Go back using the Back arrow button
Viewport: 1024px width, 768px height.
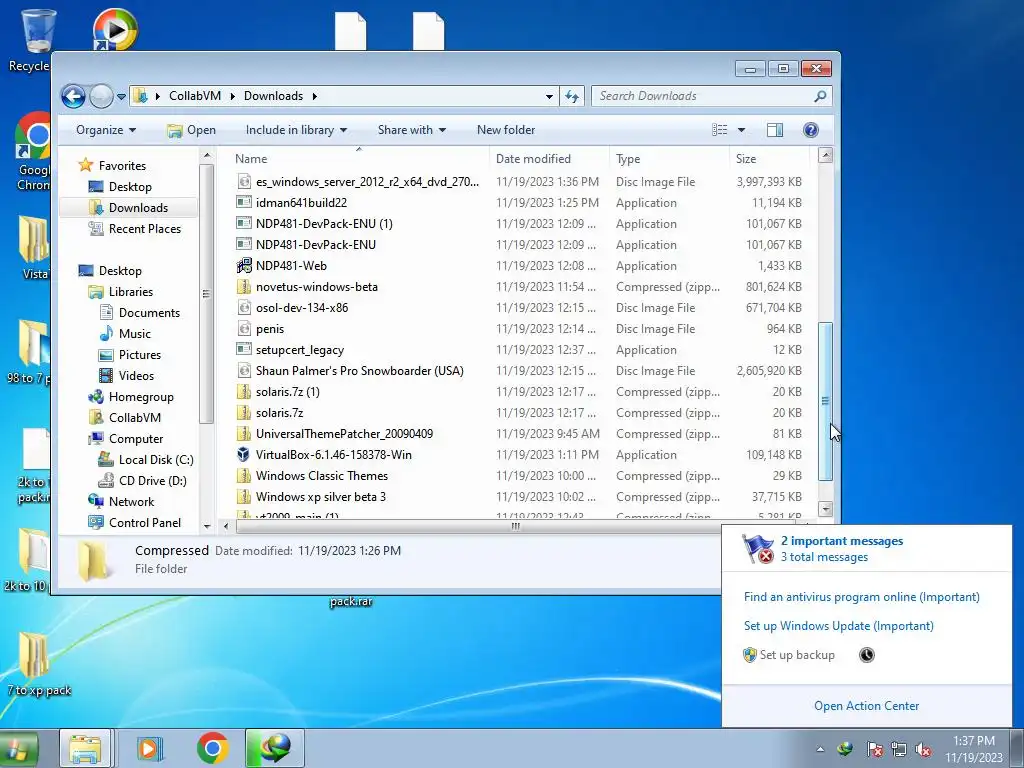[73, 97]
